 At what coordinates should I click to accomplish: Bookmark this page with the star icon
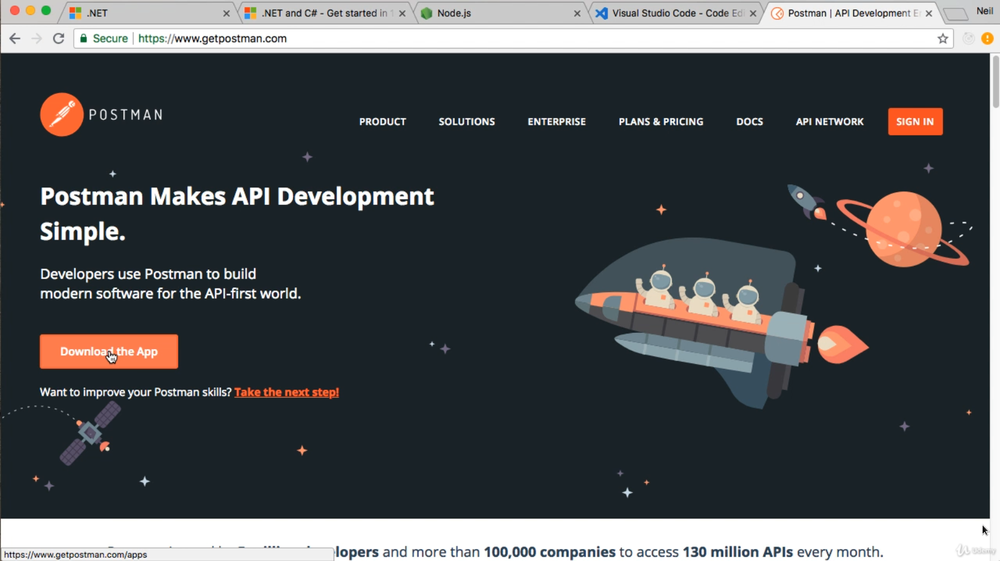tap(943, 38)
